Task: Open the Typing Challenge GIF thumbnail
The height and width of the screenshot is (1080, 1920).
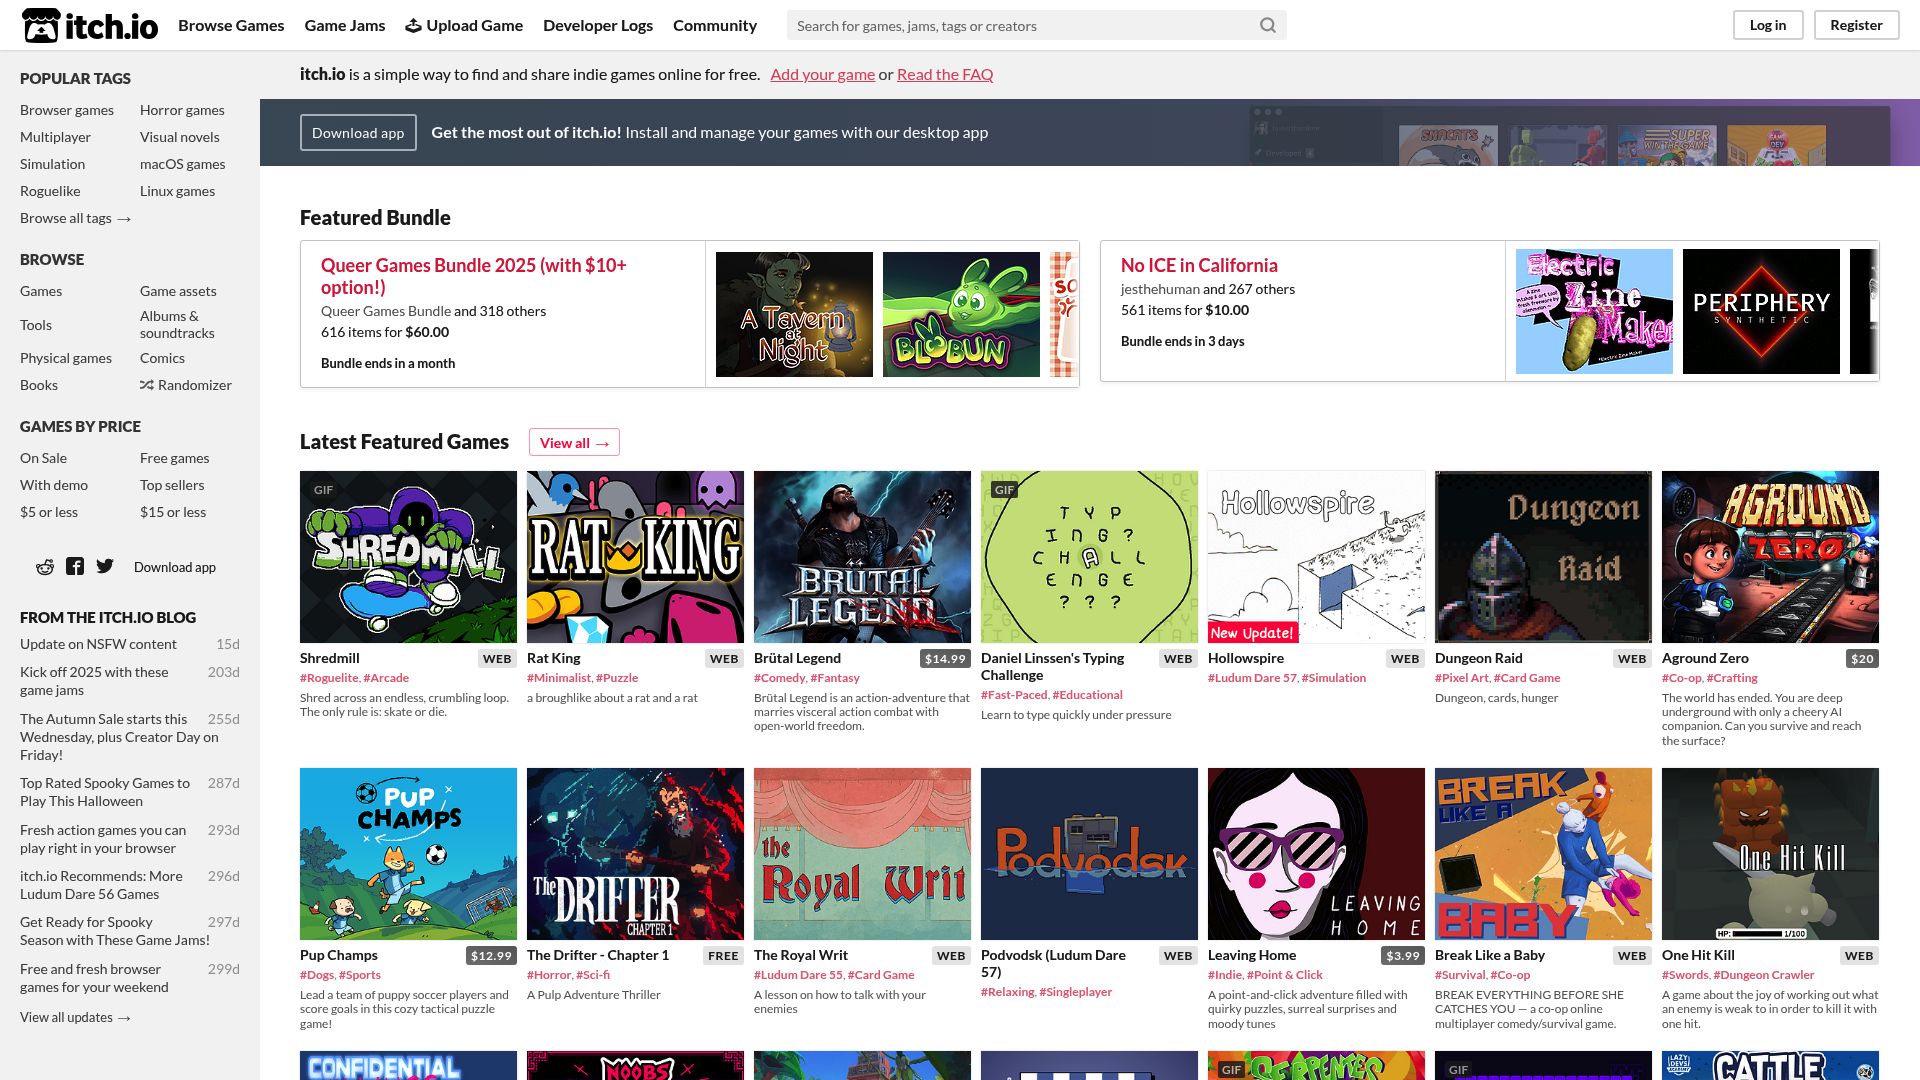Action: tap(1089, 557)
